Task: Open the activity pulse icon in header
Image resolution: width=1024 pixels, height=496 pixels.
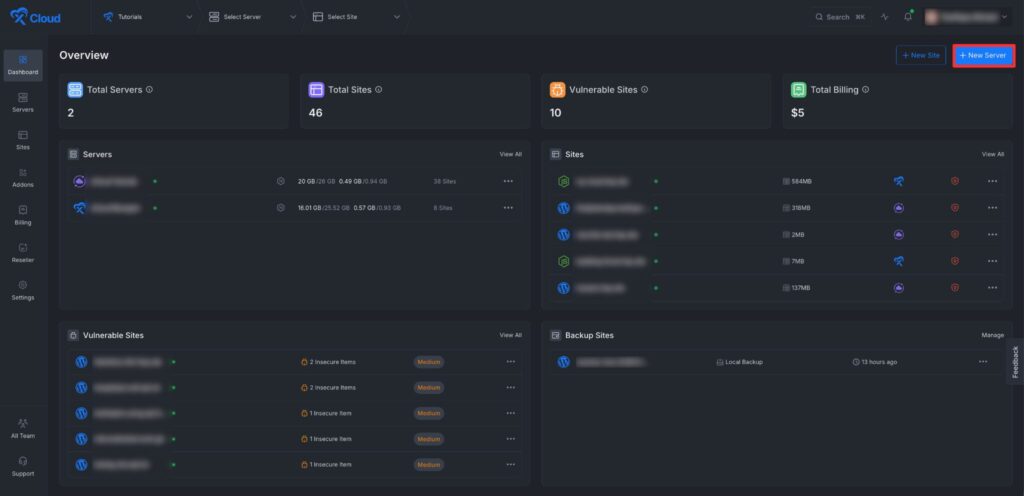Action: coord(885,17)
